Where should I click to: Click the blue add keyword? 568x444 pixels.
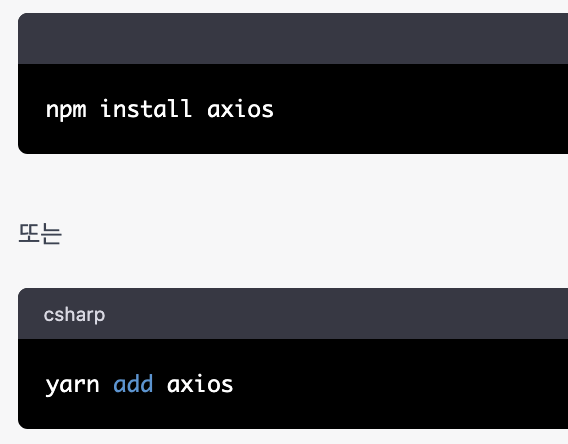[x=133, y=384]
